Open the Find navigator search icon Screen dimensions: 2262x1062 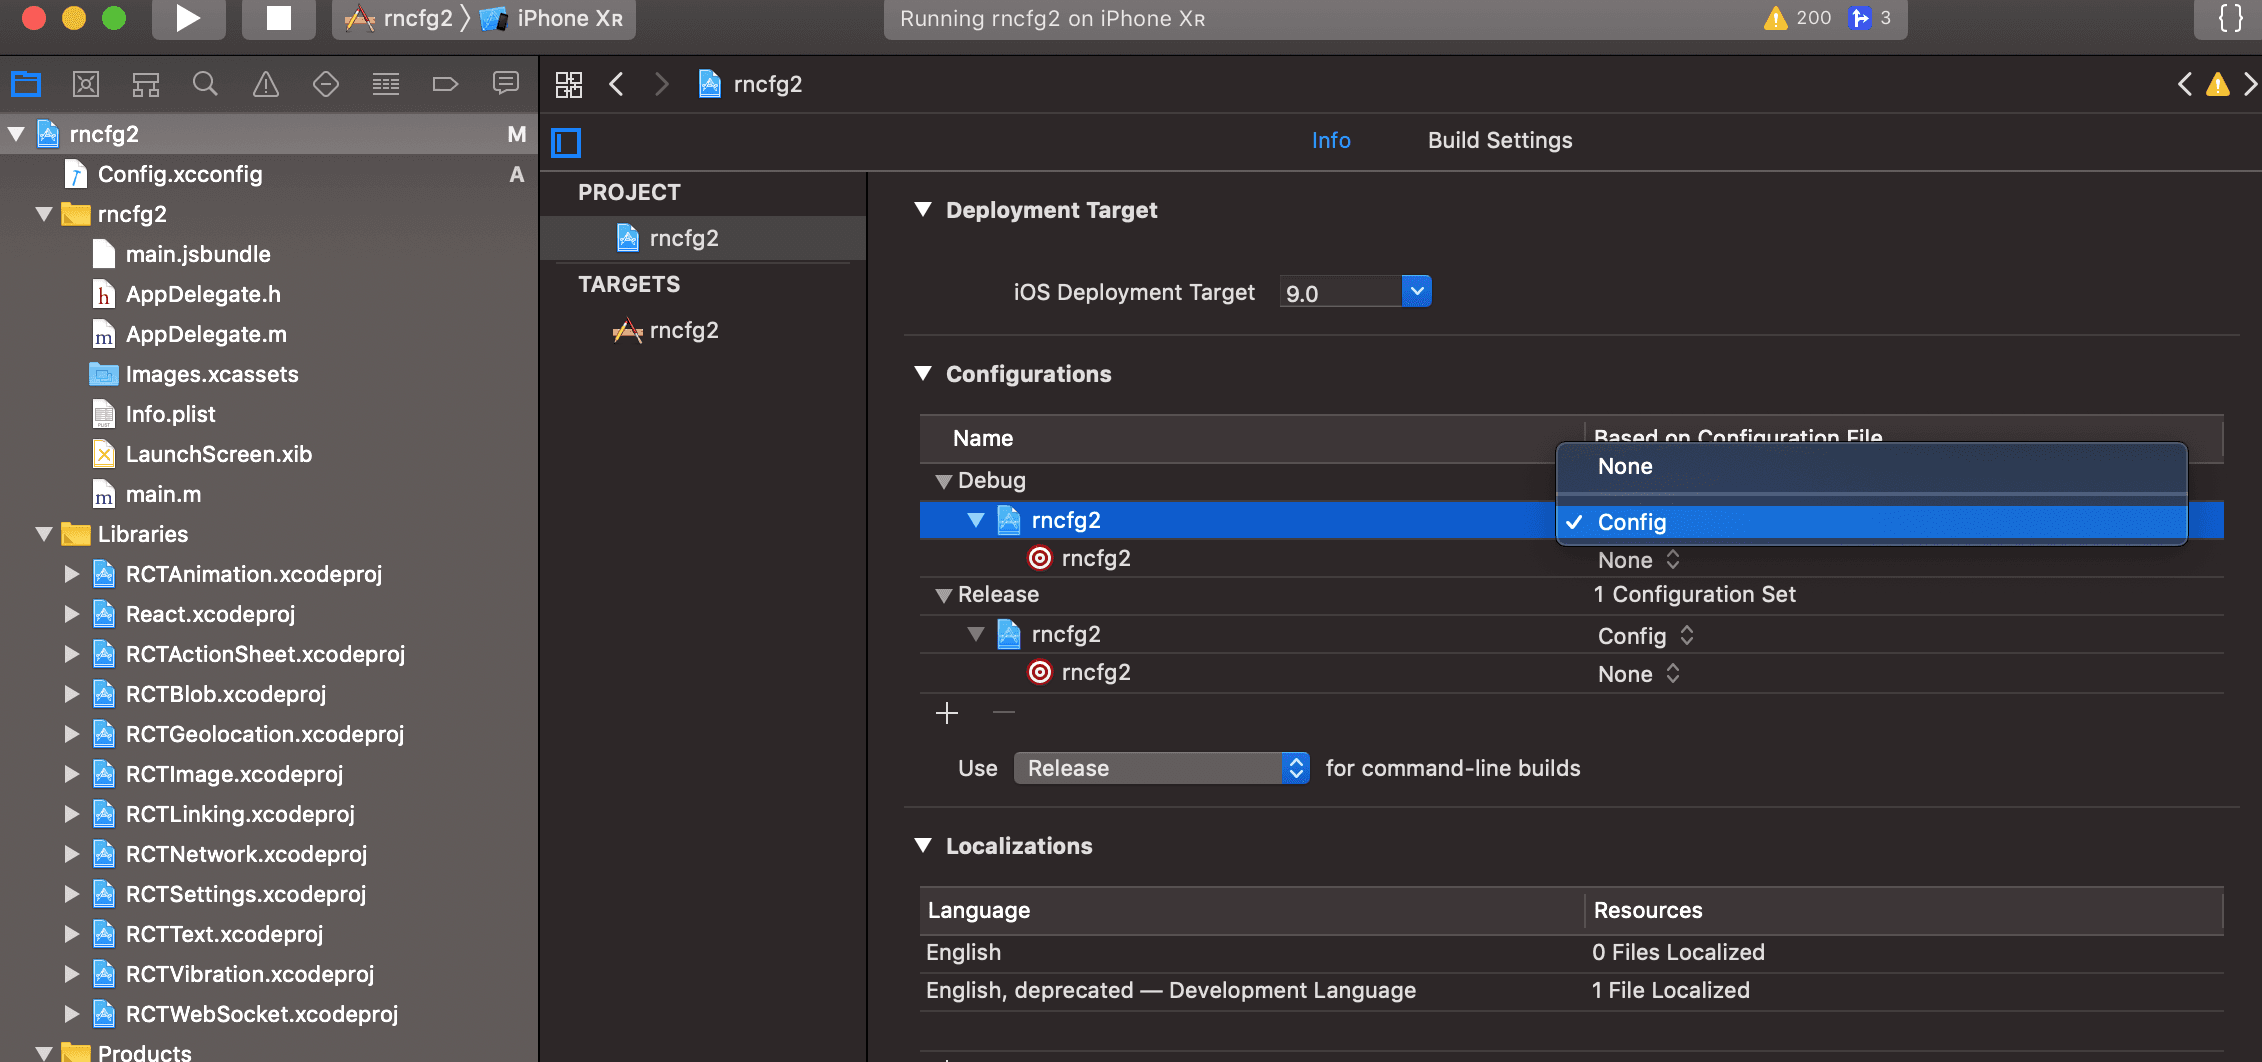205,85
